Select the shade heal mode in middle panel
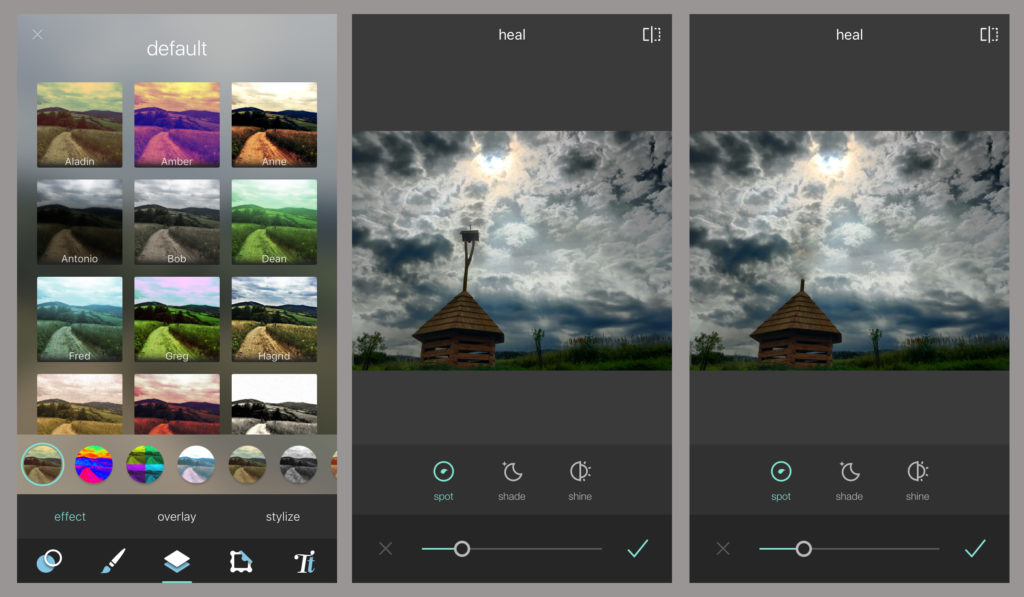The height and width of the screenshot is (597, 1024). [512, 479]
